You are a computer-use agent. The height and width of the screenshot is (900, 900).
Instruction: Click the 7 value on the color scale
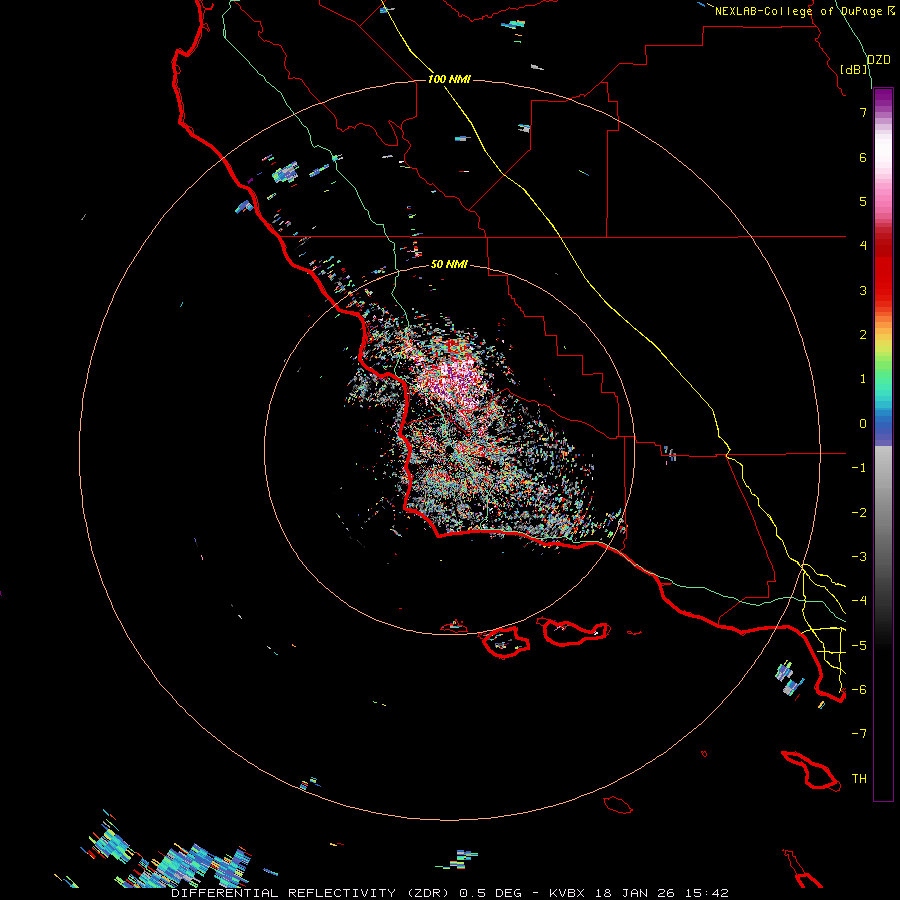(x=863, y=112)
